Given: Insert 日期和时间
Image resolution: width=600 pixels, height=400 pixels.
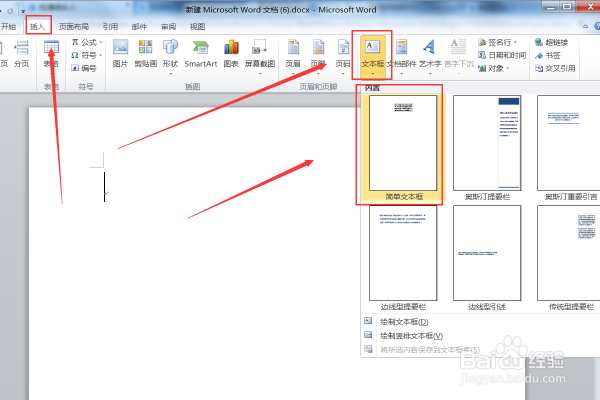Looking at the screenshot, I should click(502, 56).
